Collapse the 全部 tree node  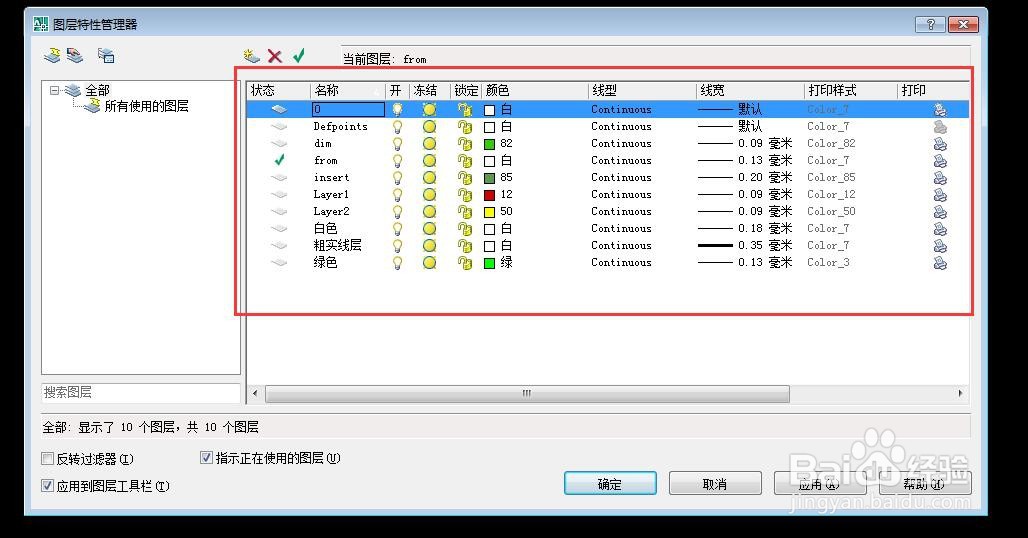coord(54,90)
